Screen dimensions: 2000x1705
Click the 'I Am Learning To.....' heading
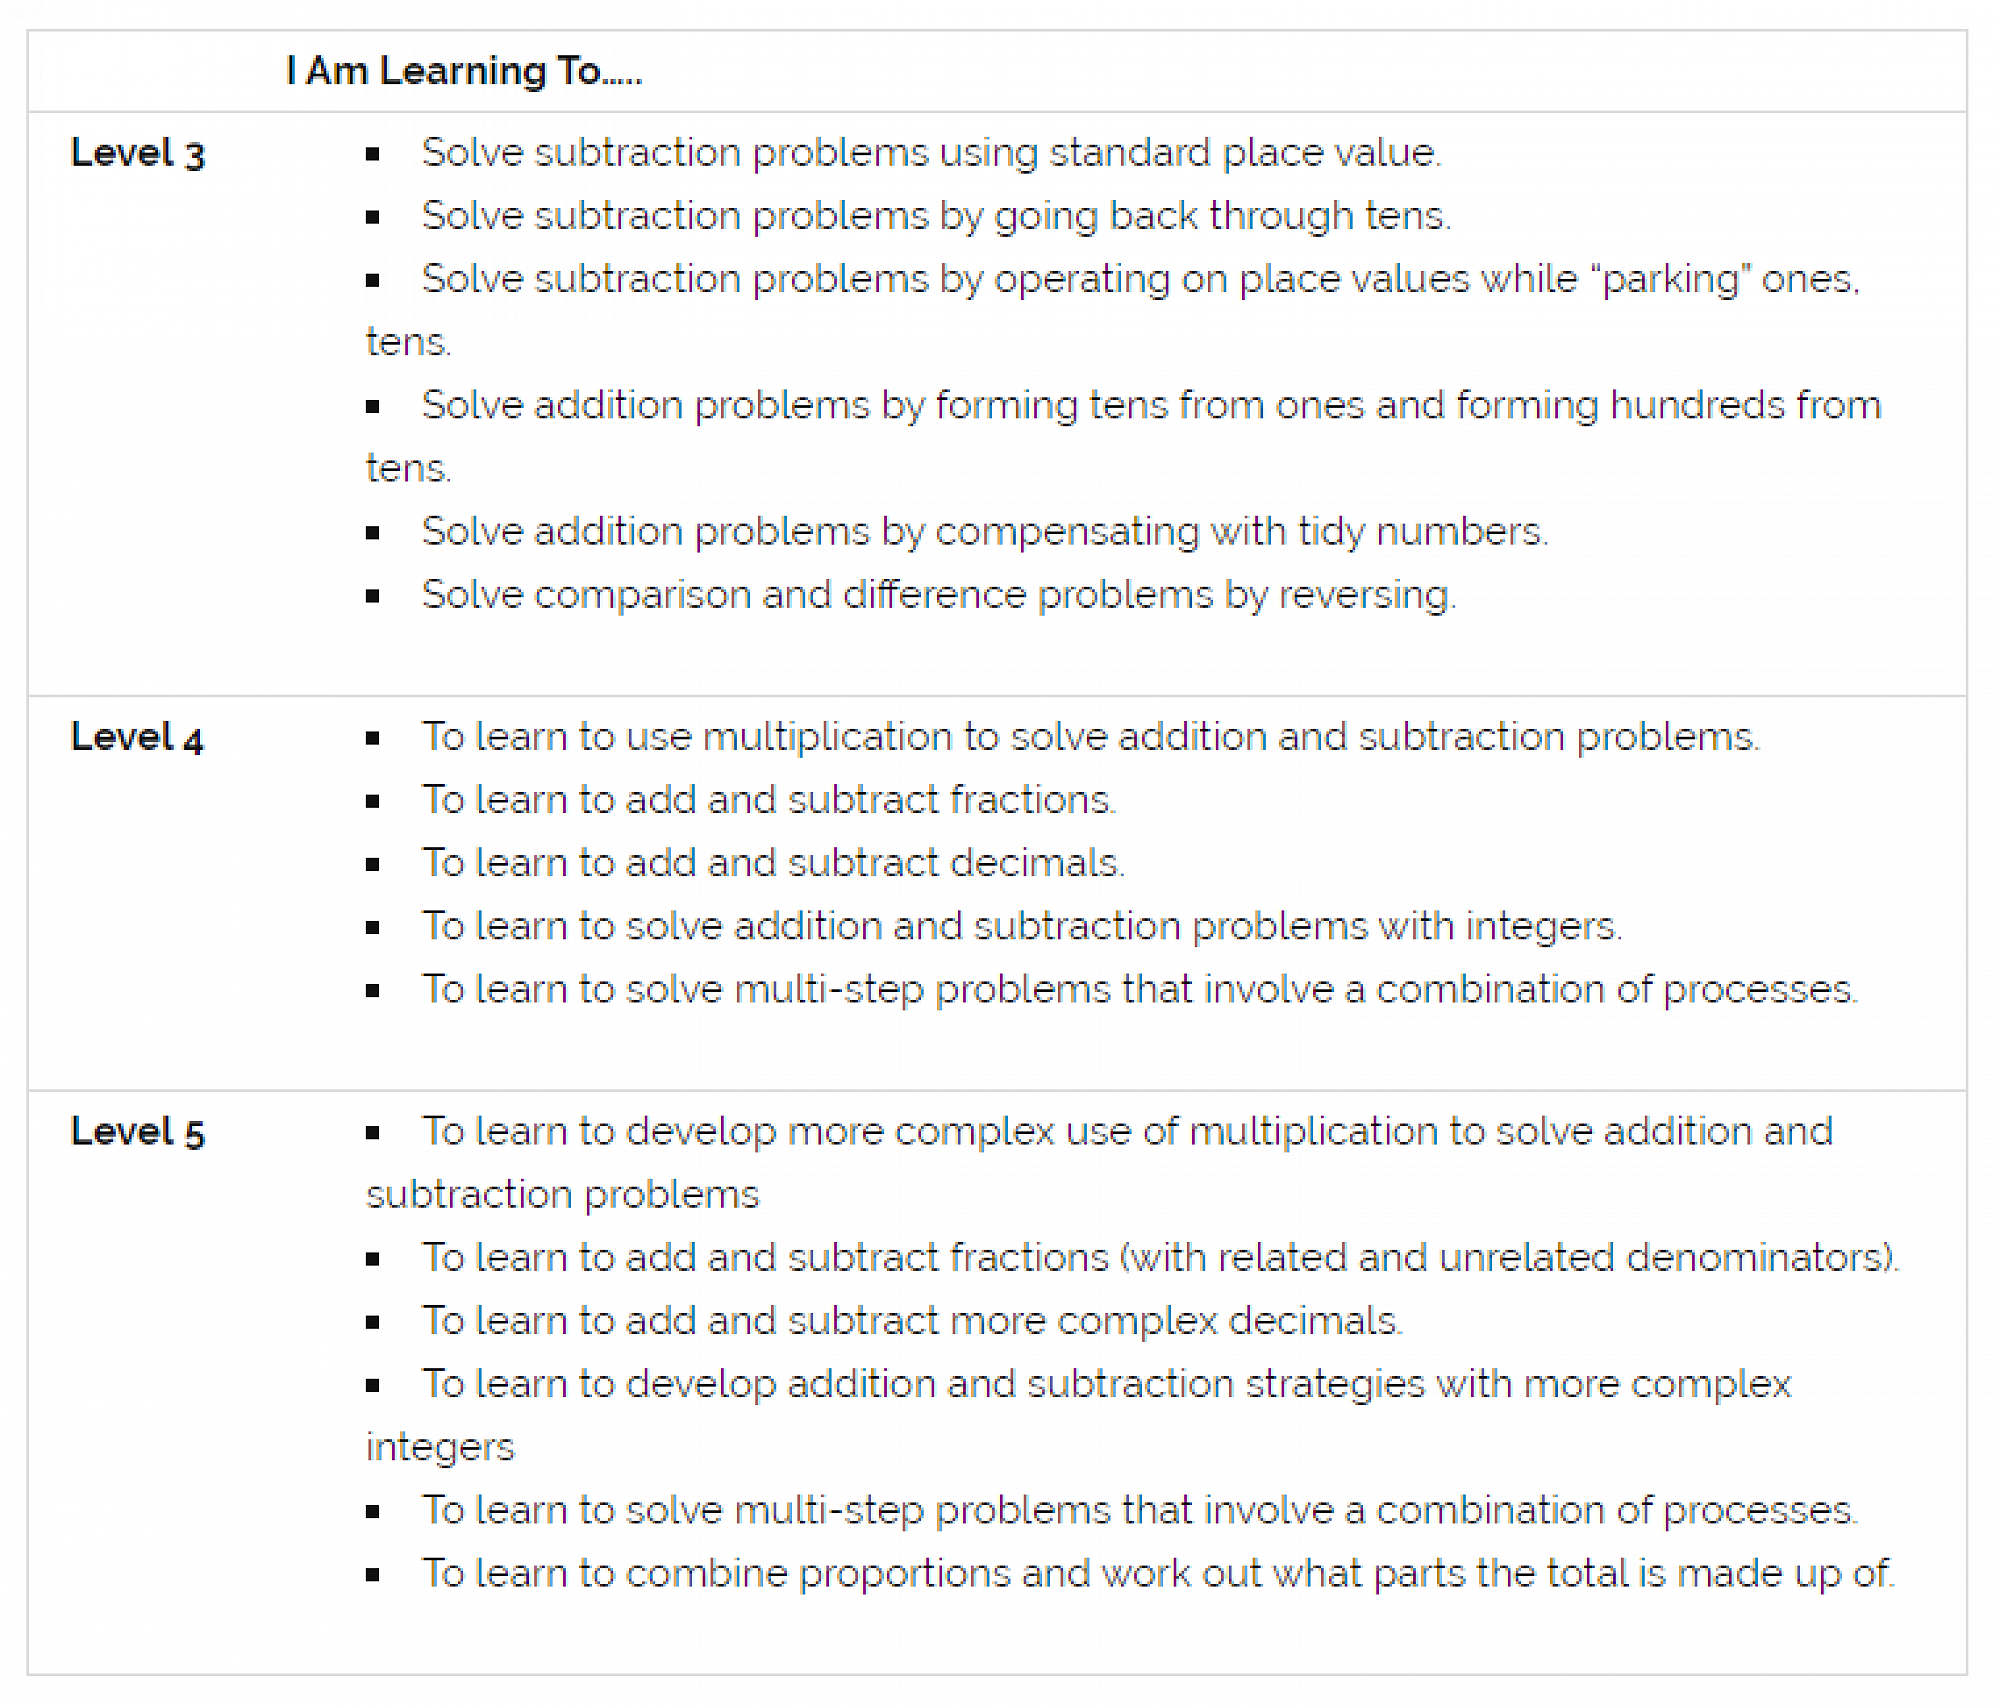coord(464,71)
